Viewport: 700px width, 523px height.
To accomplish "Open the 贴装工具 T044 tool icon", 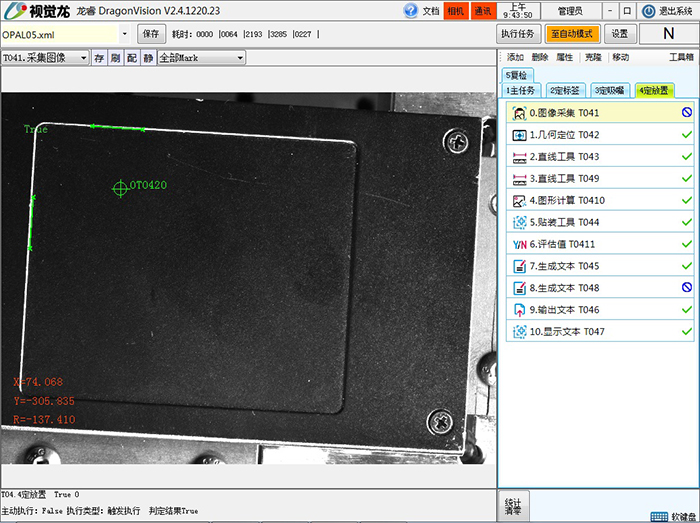I will coord(519,222).
